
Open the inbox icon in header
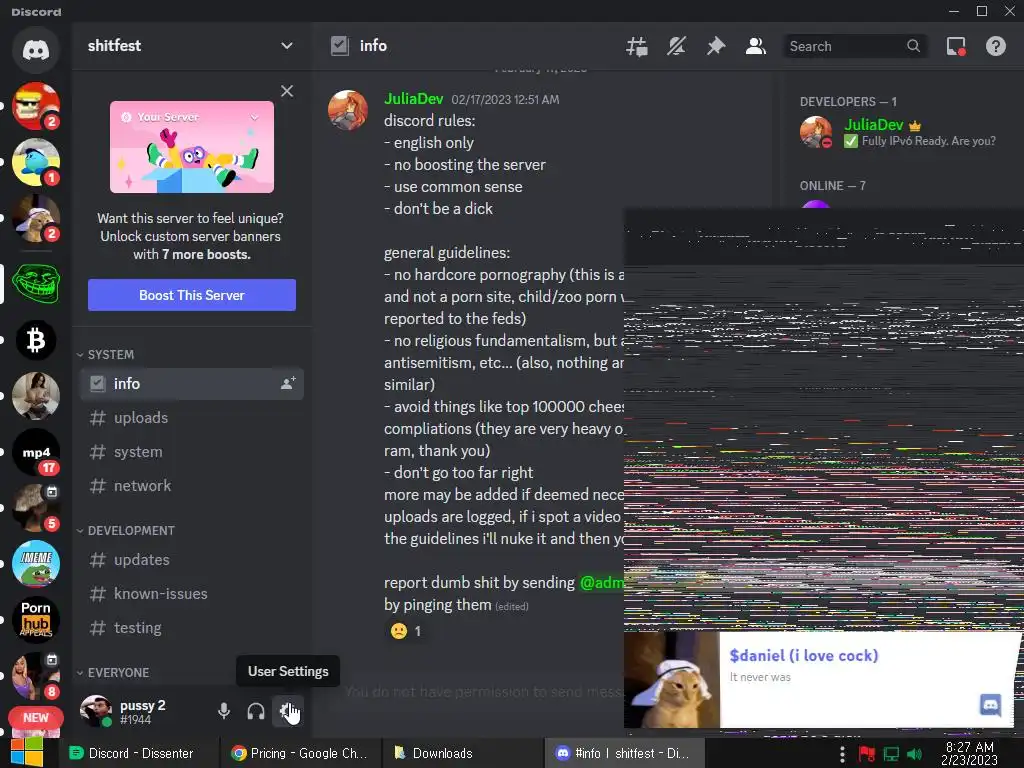coord(956,46)
